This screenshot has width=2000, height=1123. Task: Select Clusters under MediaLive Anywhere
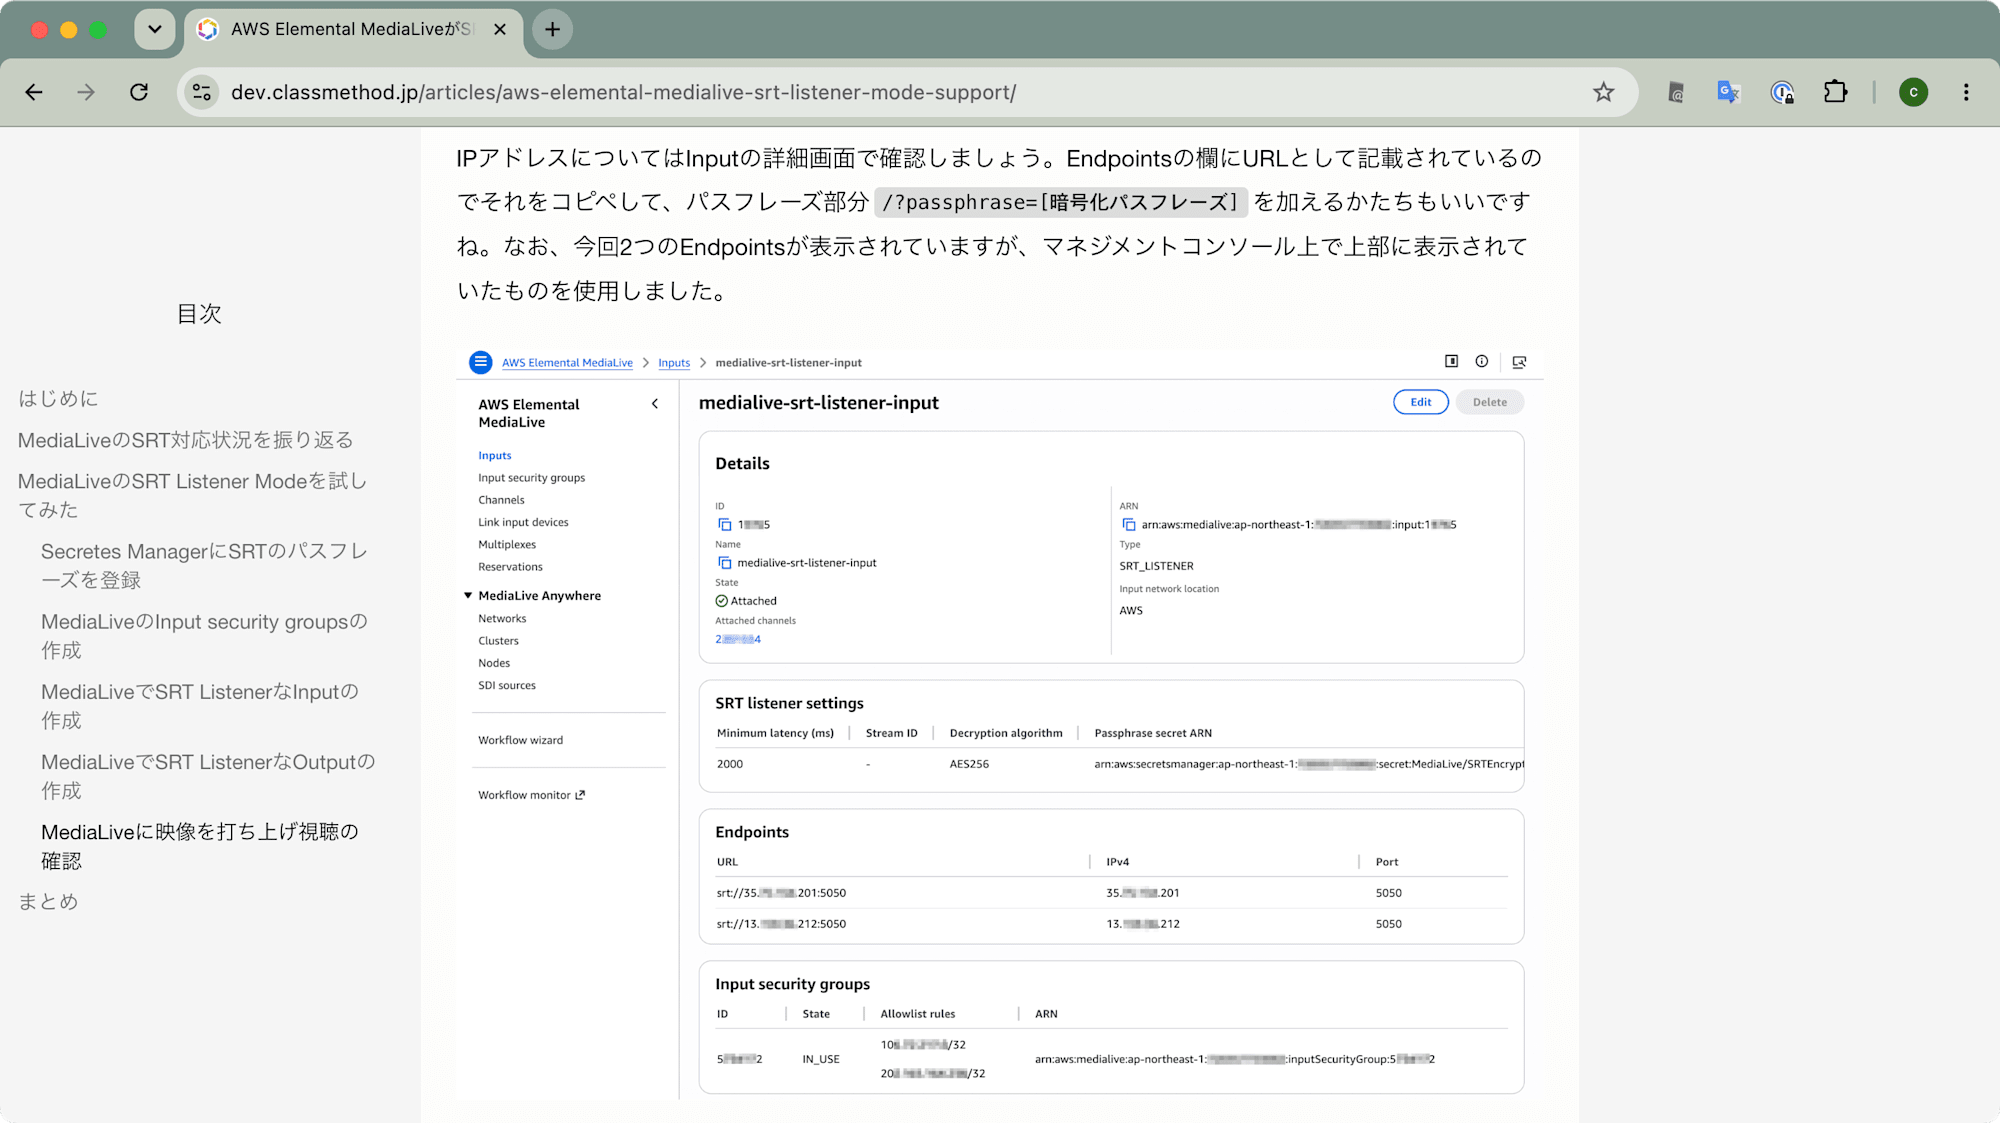[498, 641]
